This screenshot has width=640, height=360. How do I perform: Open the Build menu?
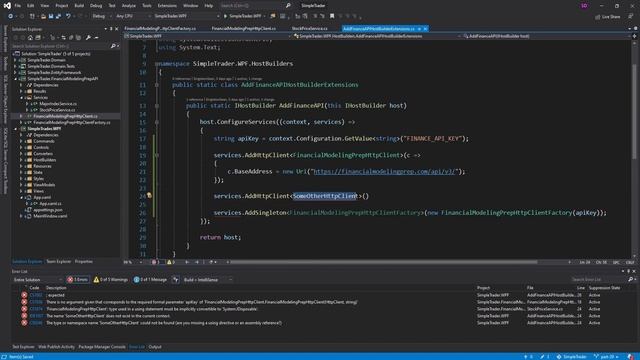pyautogui.click(x=79, y=6)
